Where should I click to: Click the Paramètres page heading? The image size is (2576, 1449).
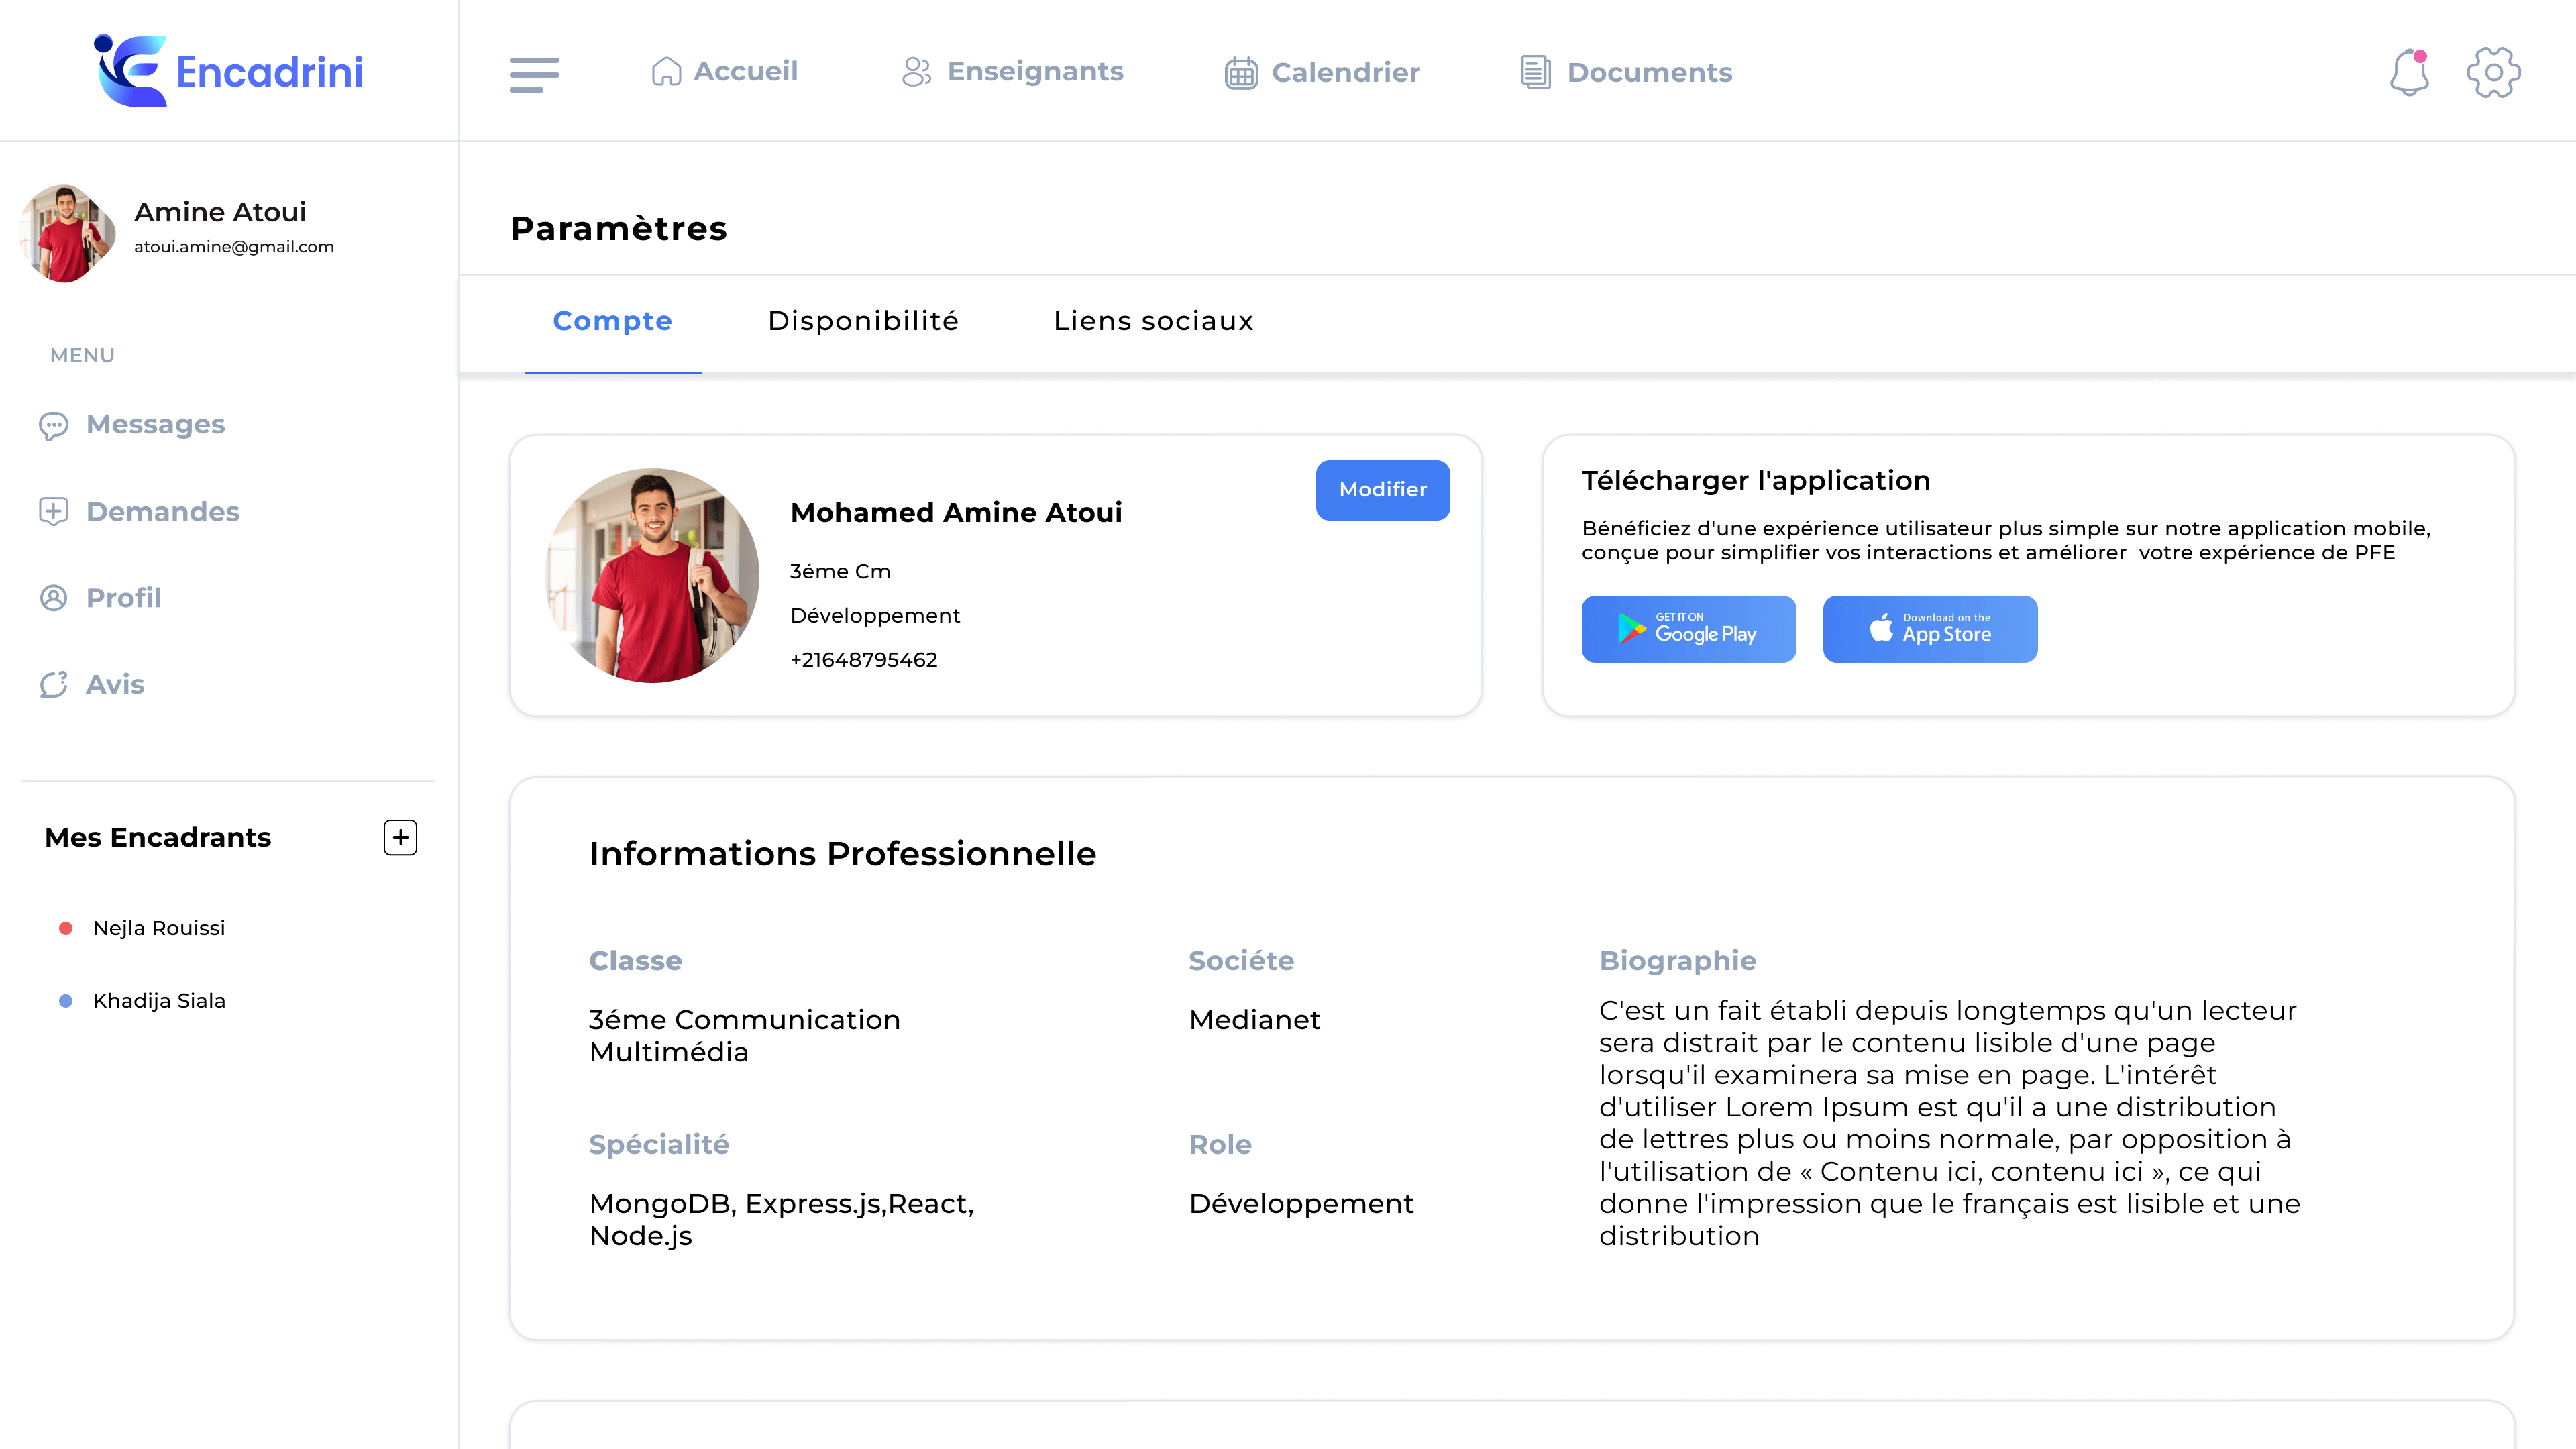point(618,229)
